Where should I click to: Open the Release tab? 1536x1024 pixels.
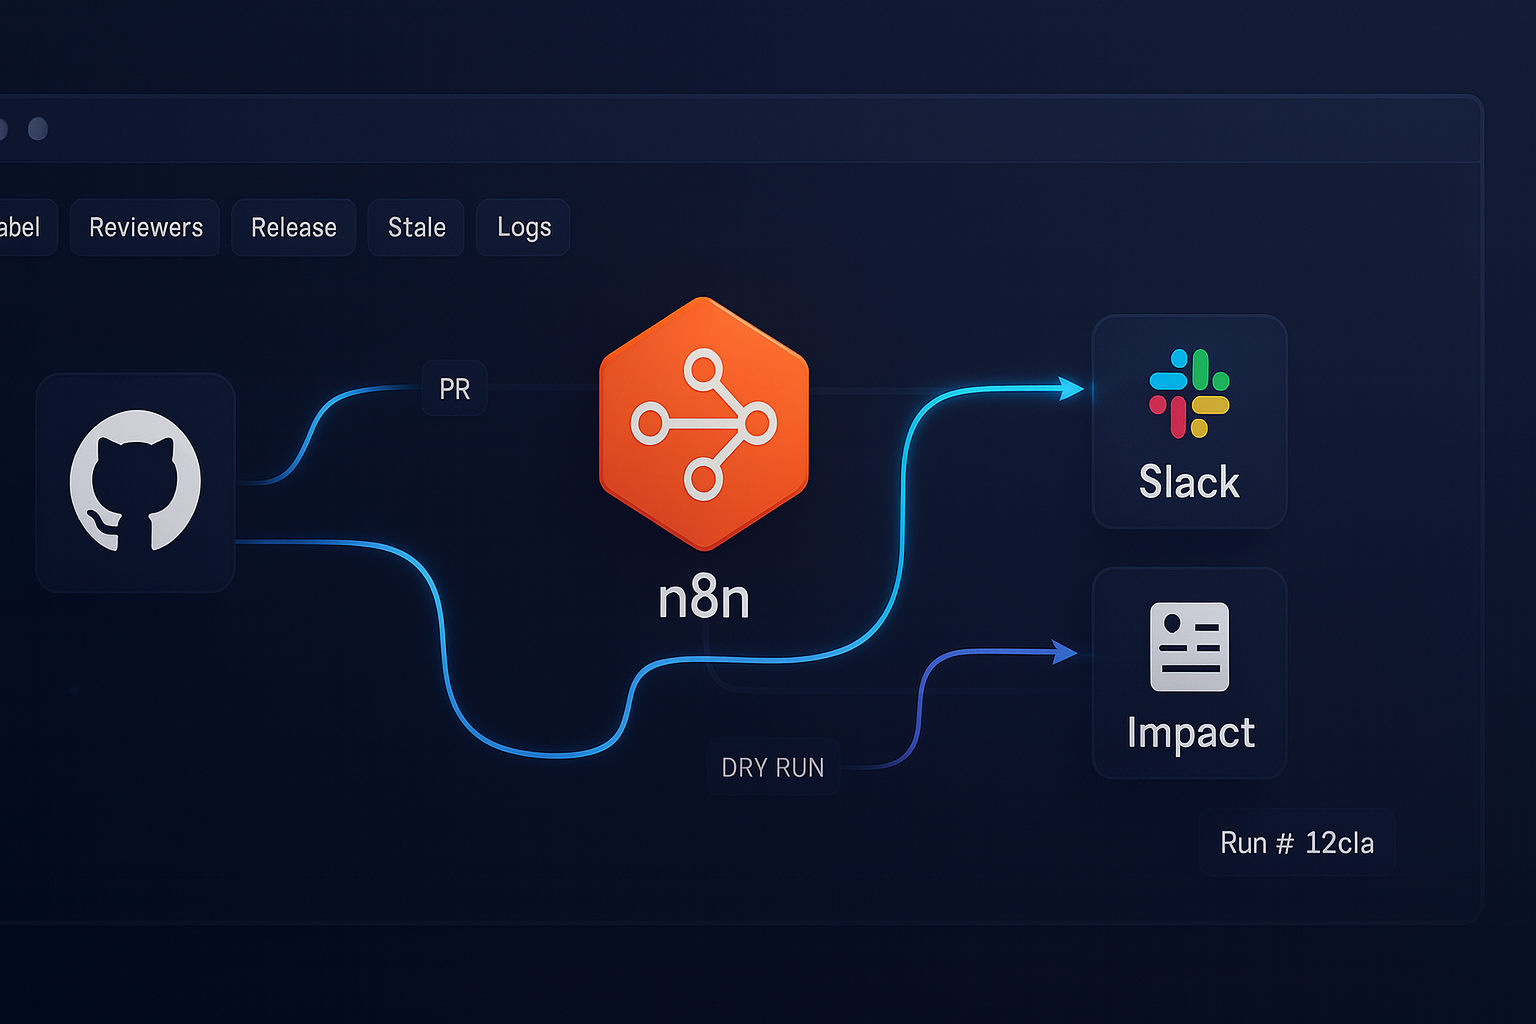click(294, 228)
